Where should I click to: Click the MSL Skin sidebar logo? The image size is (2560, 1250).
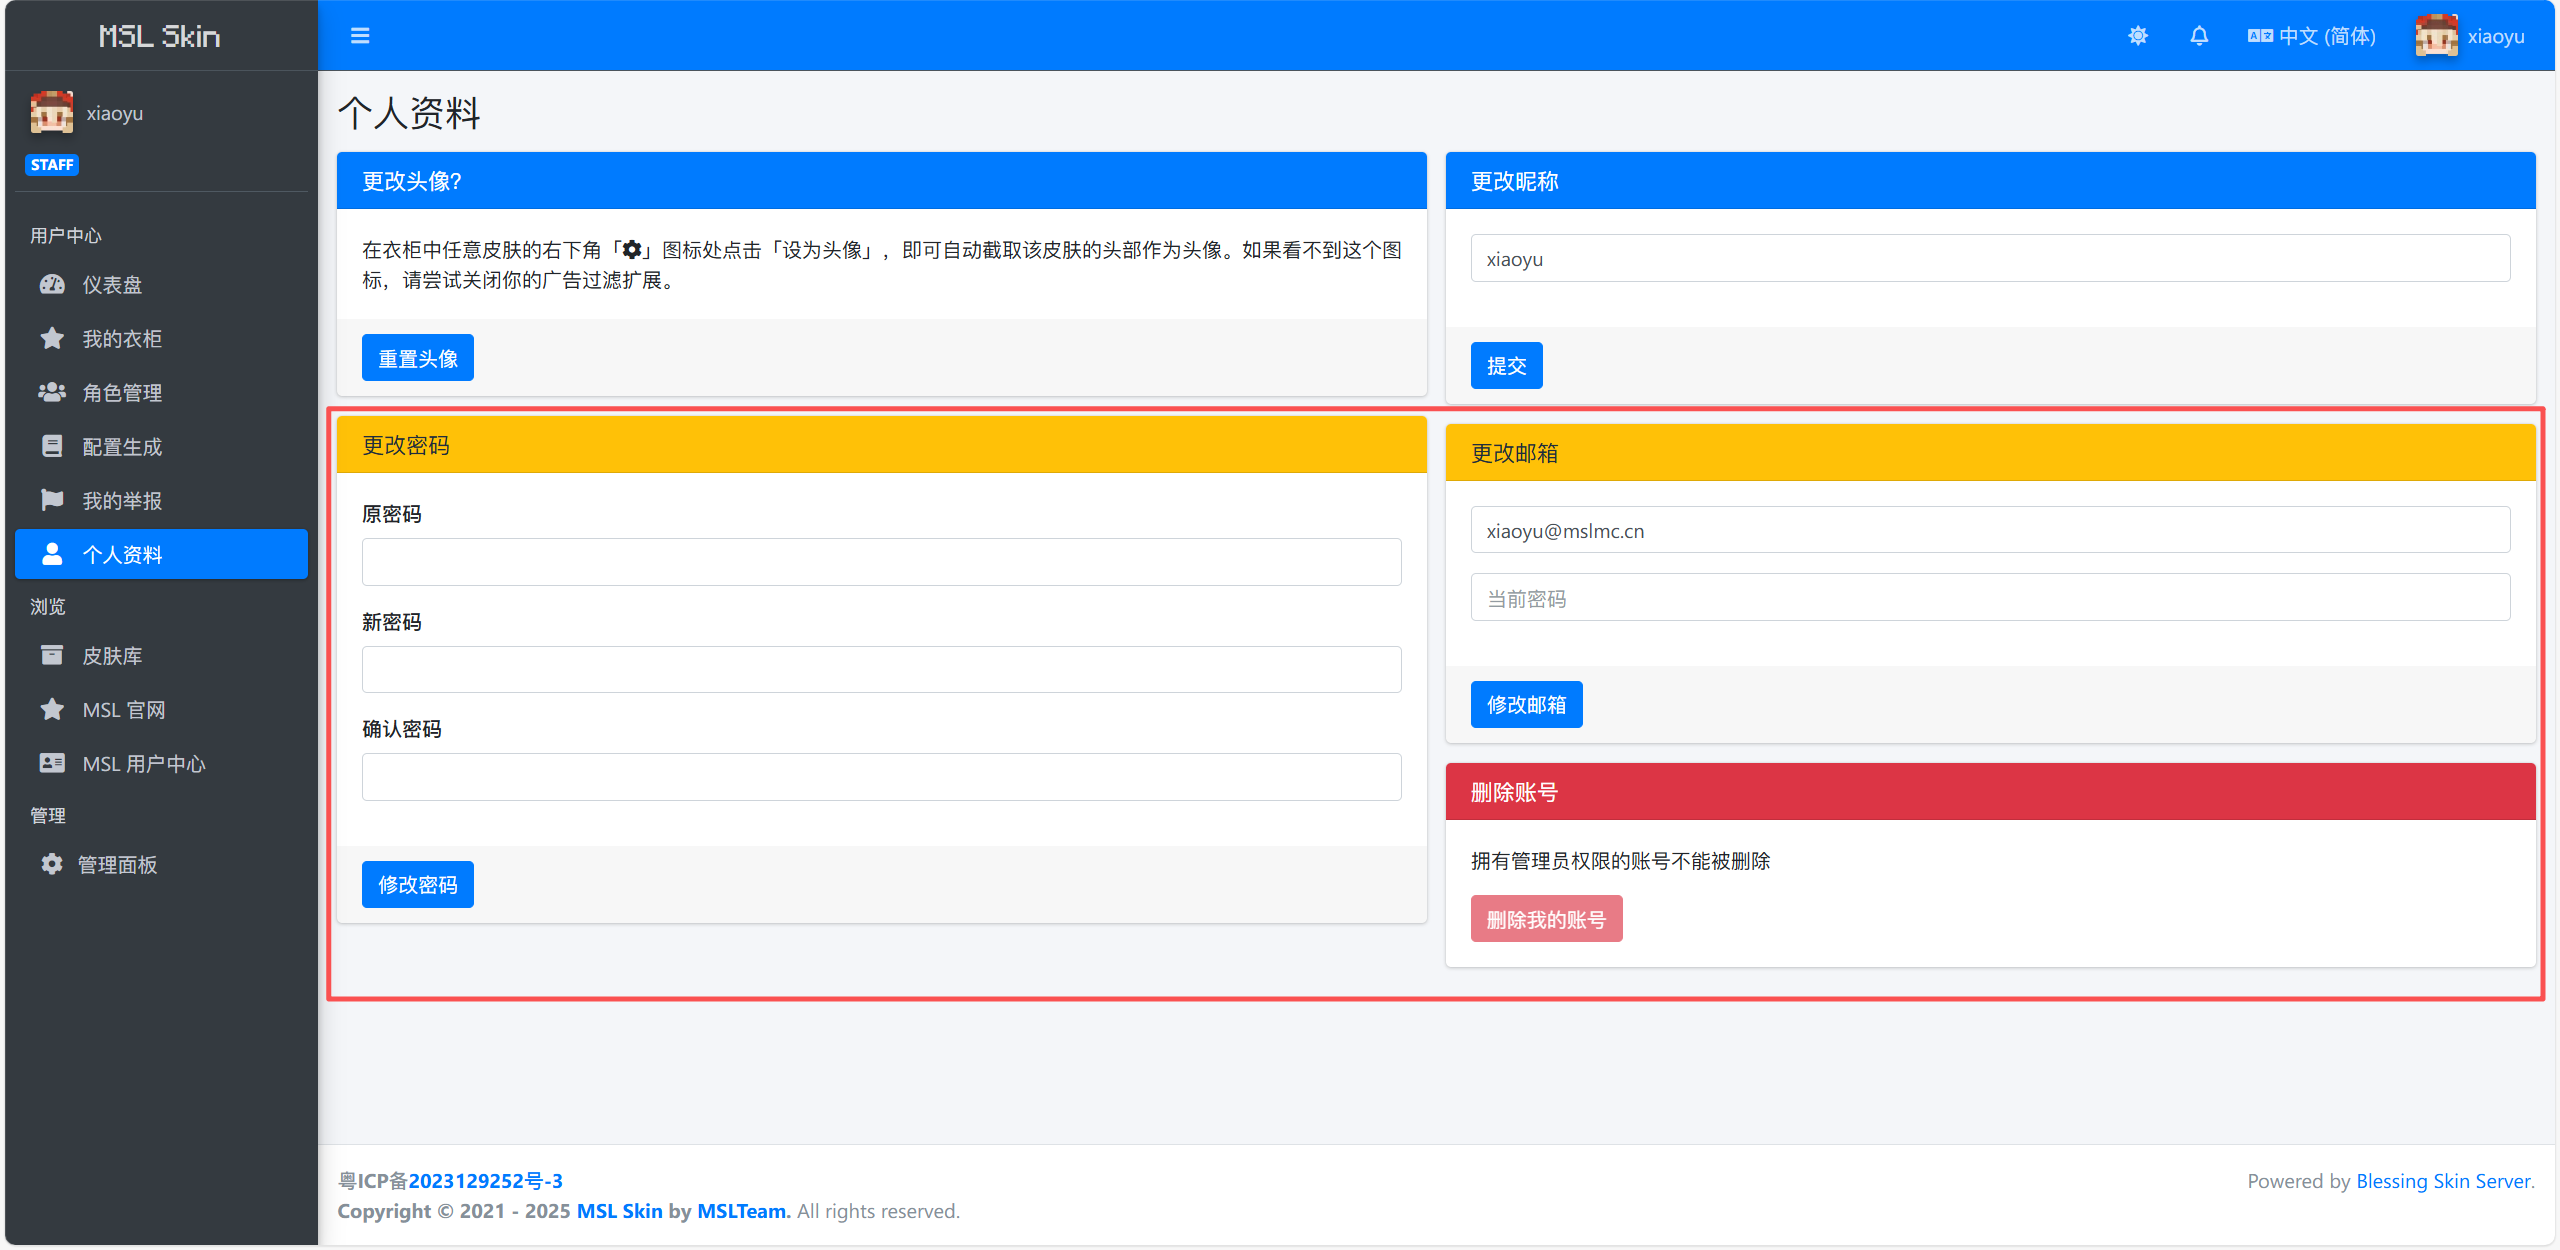pos(160,36)
